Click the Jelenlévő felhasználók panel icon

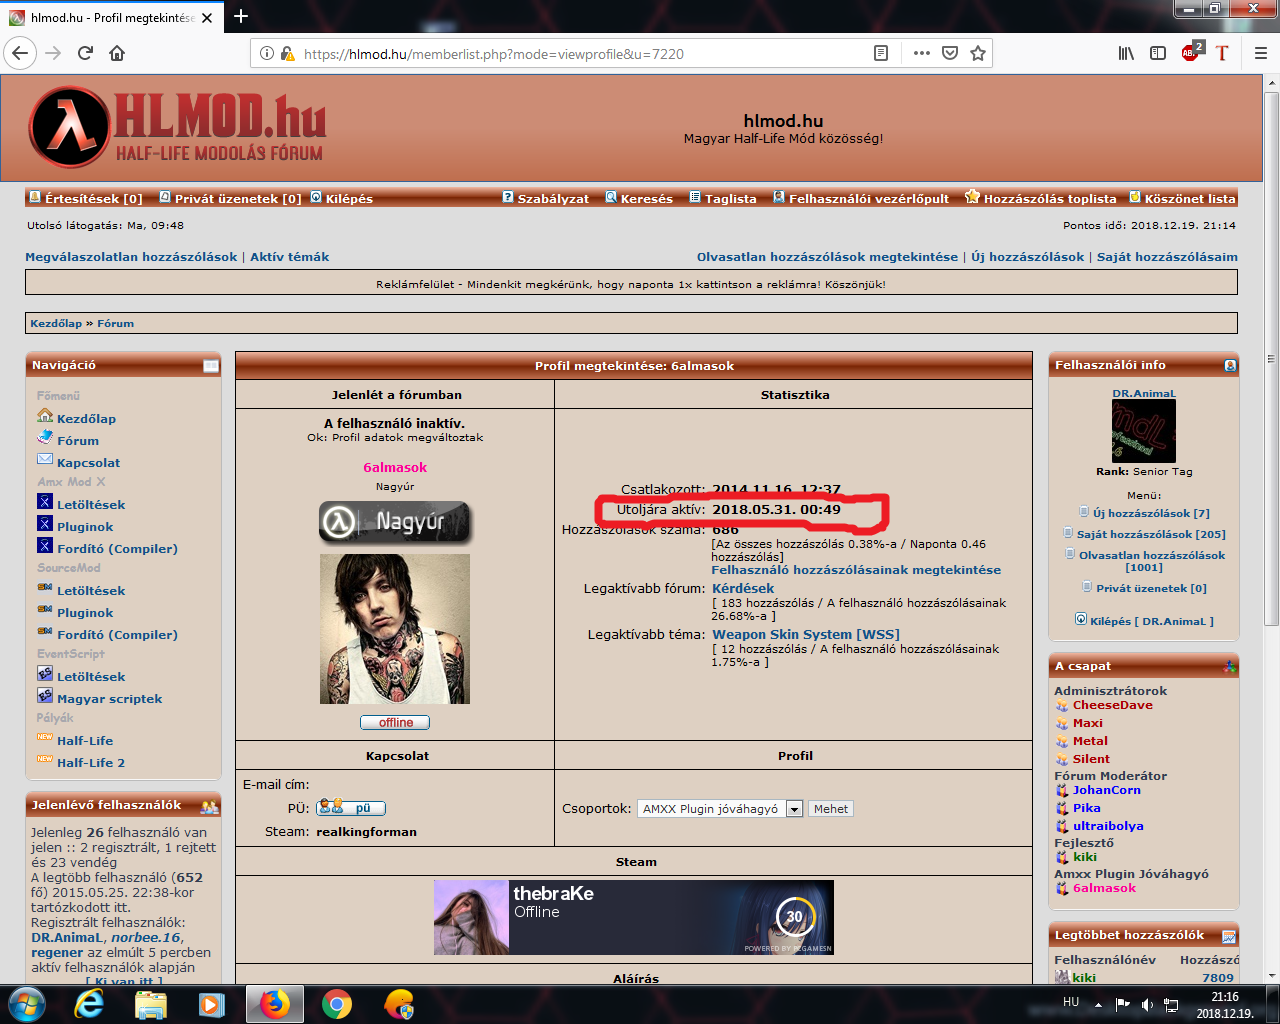click(x=209, y=806)
